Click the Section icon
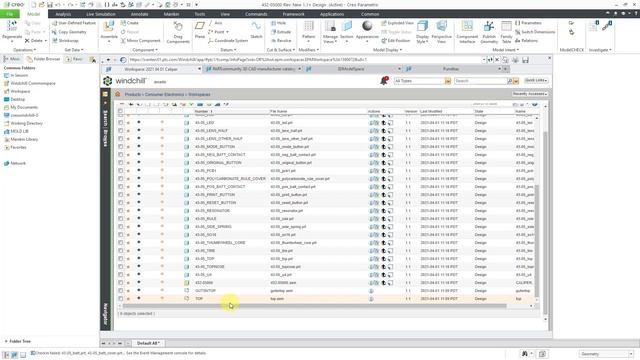Image resolution: width=640 pixels, height=360 pixels. point(347,27)
